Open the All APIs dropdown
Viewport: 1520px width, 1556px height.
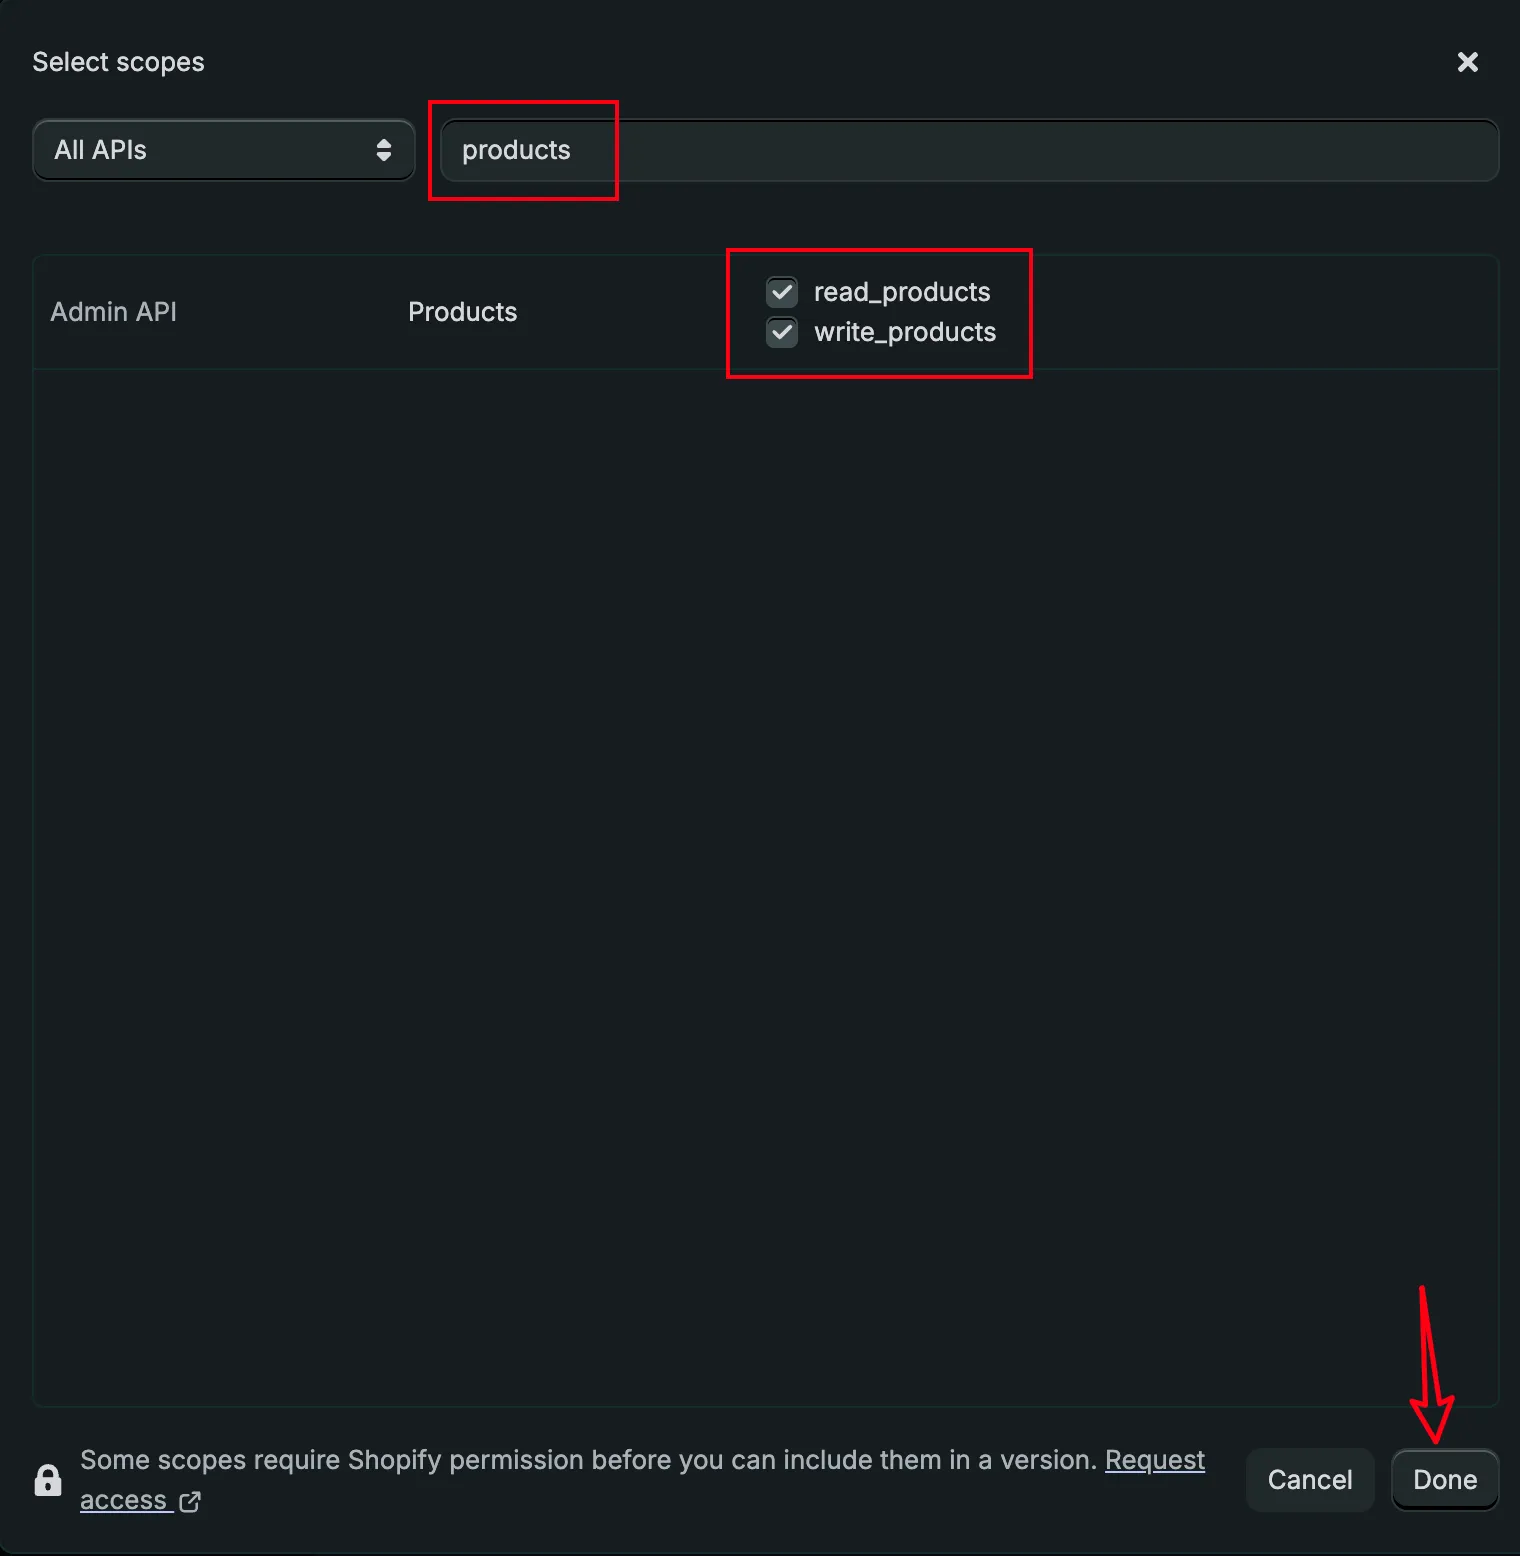223,150
